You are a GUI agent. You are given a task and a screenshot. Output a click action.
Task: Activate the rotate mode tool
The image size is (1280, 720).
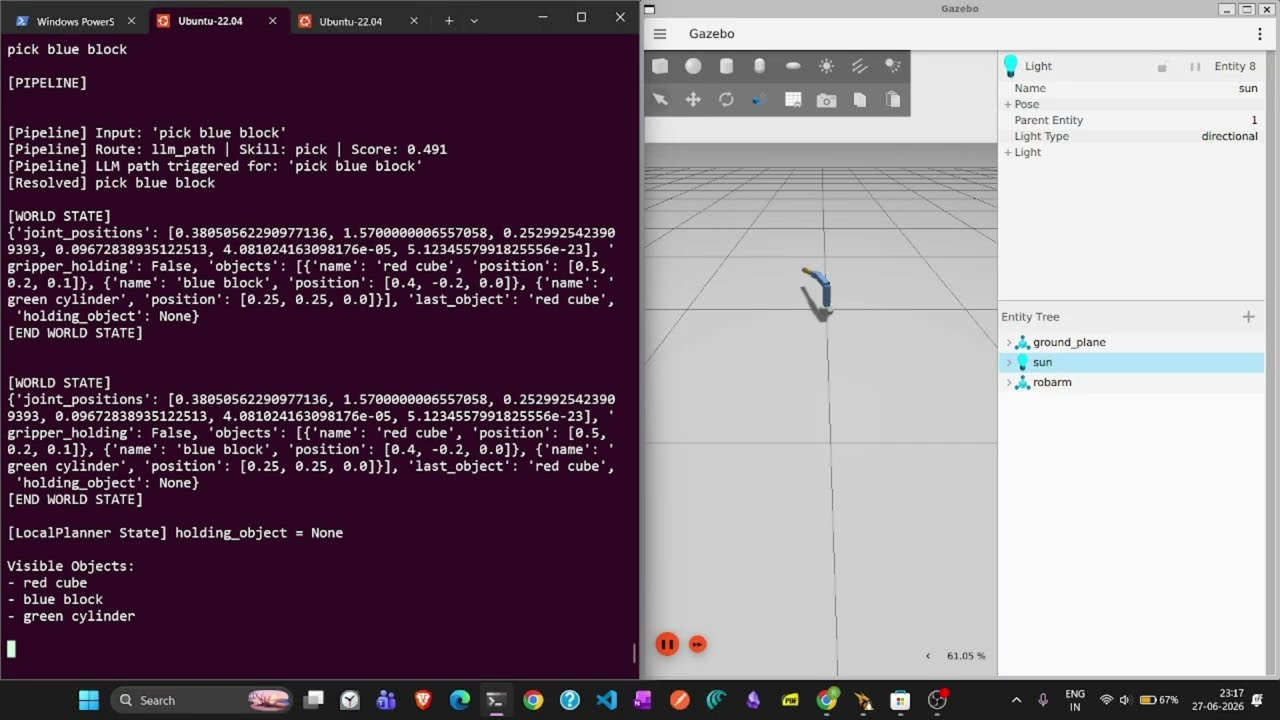tap(726, 100)
